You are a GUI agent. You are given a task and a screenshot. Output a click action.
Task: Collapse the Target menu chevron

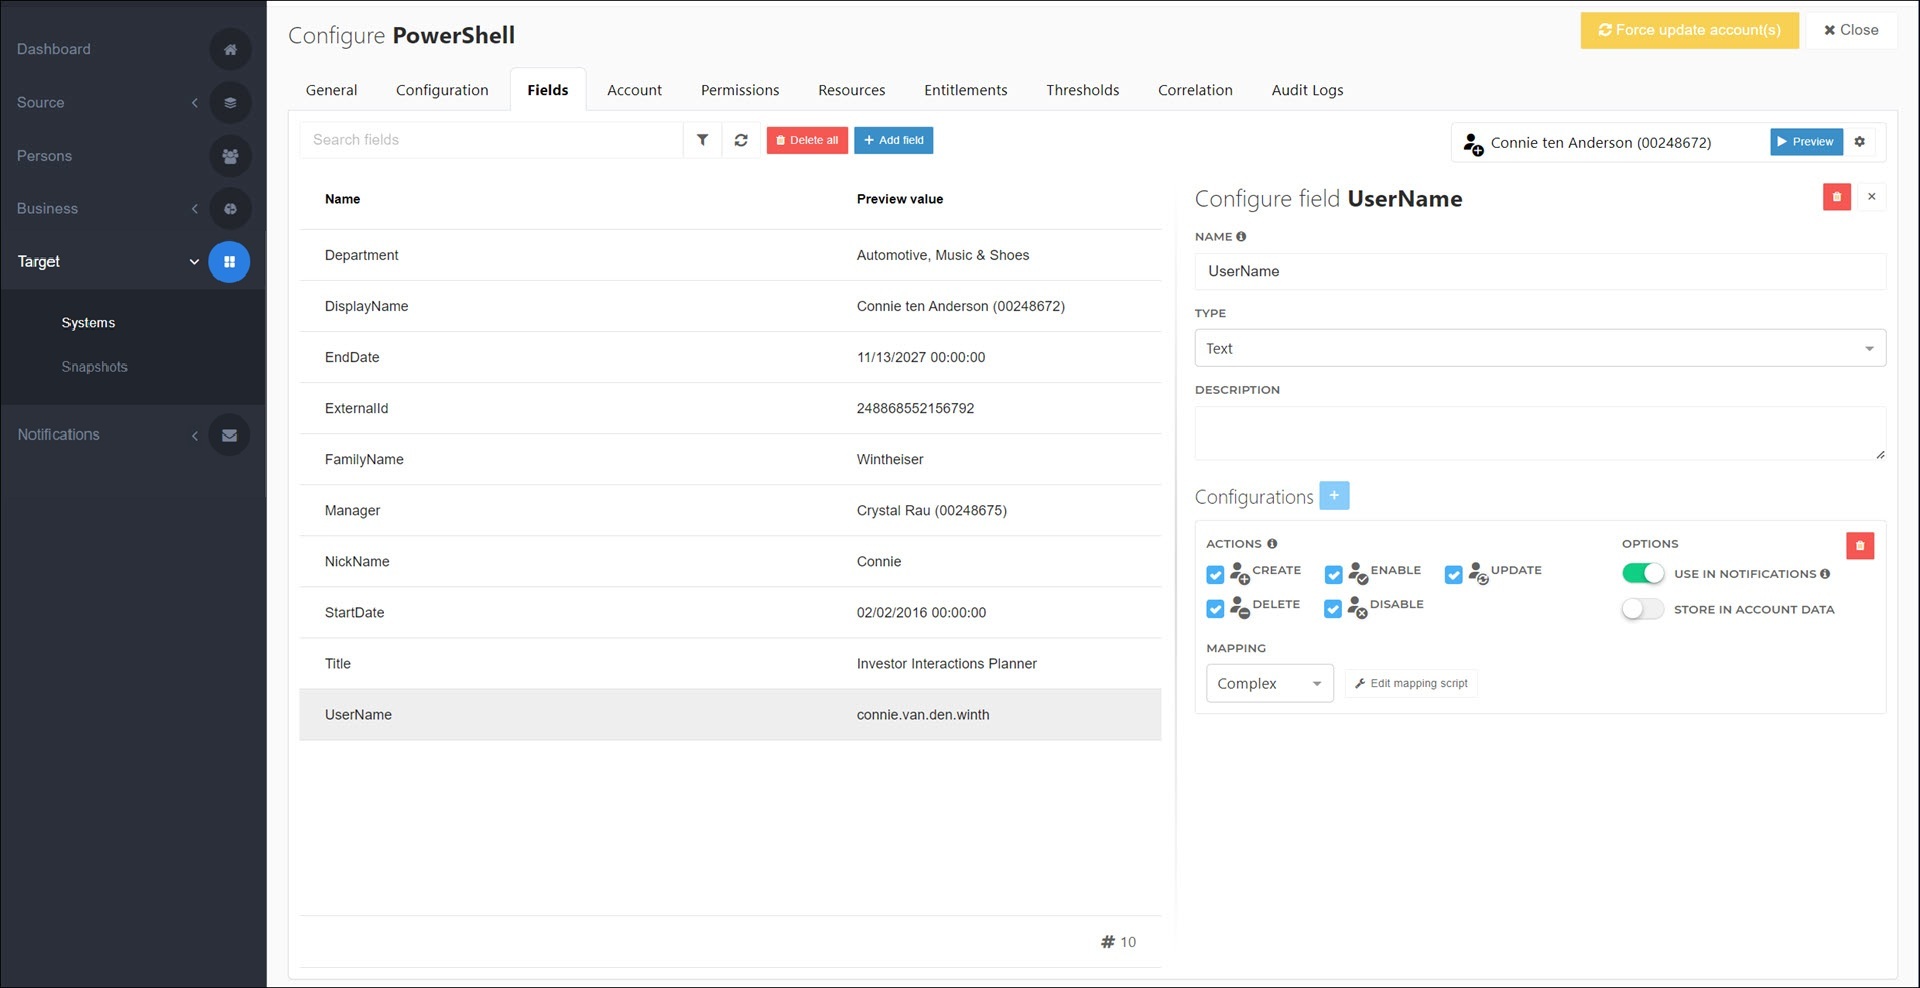(194, 262)
